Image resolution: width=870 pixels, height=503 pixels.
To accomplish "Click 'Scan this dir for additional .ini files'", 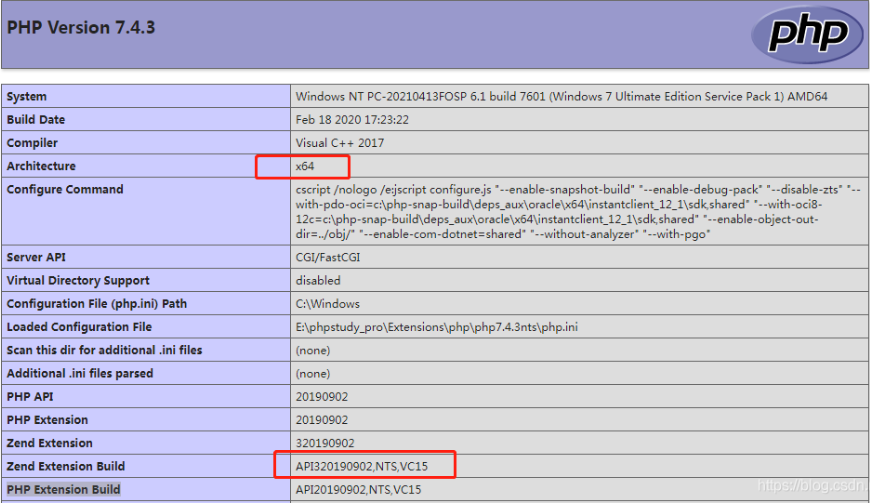I will (x=104, y=350).
